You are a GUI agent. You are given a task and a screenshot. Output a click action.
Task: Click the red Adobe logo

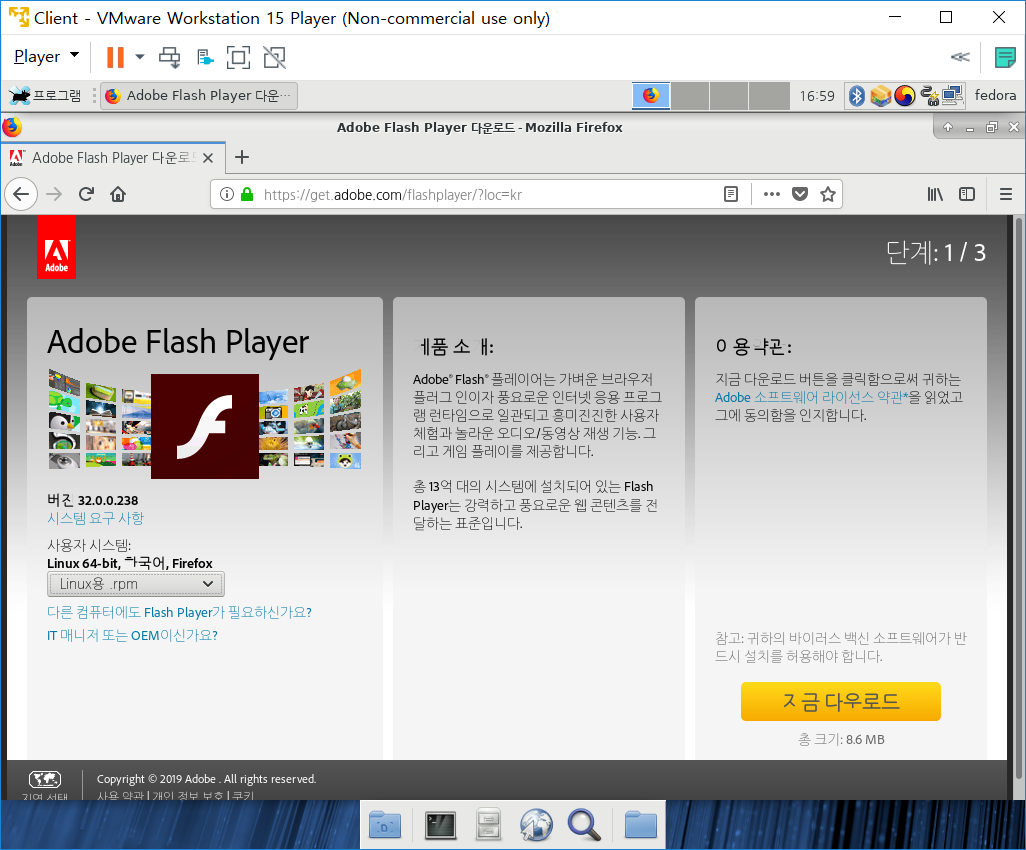[x=56, y=247]
